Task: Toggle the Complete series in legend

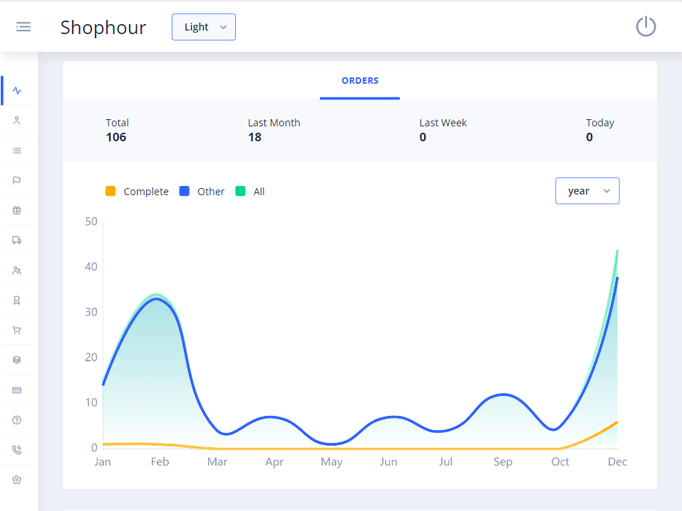Action: point(137,191)
